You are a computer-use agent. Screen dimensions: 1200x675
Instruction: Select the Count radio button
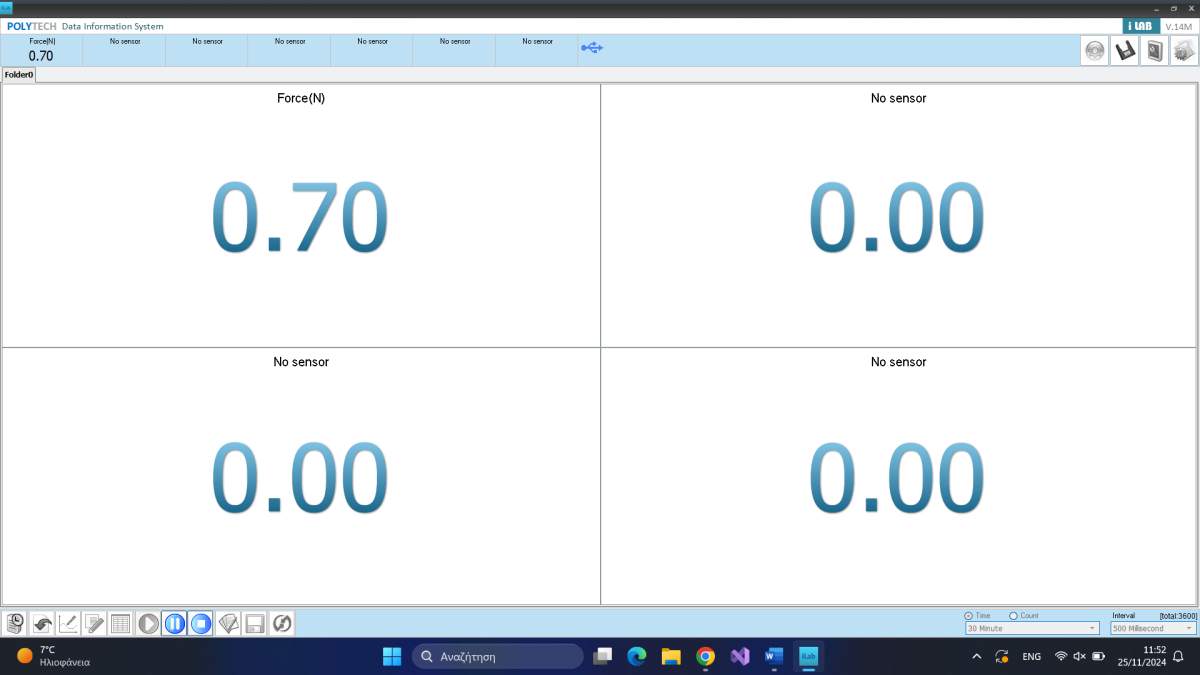pos(1013,616)
